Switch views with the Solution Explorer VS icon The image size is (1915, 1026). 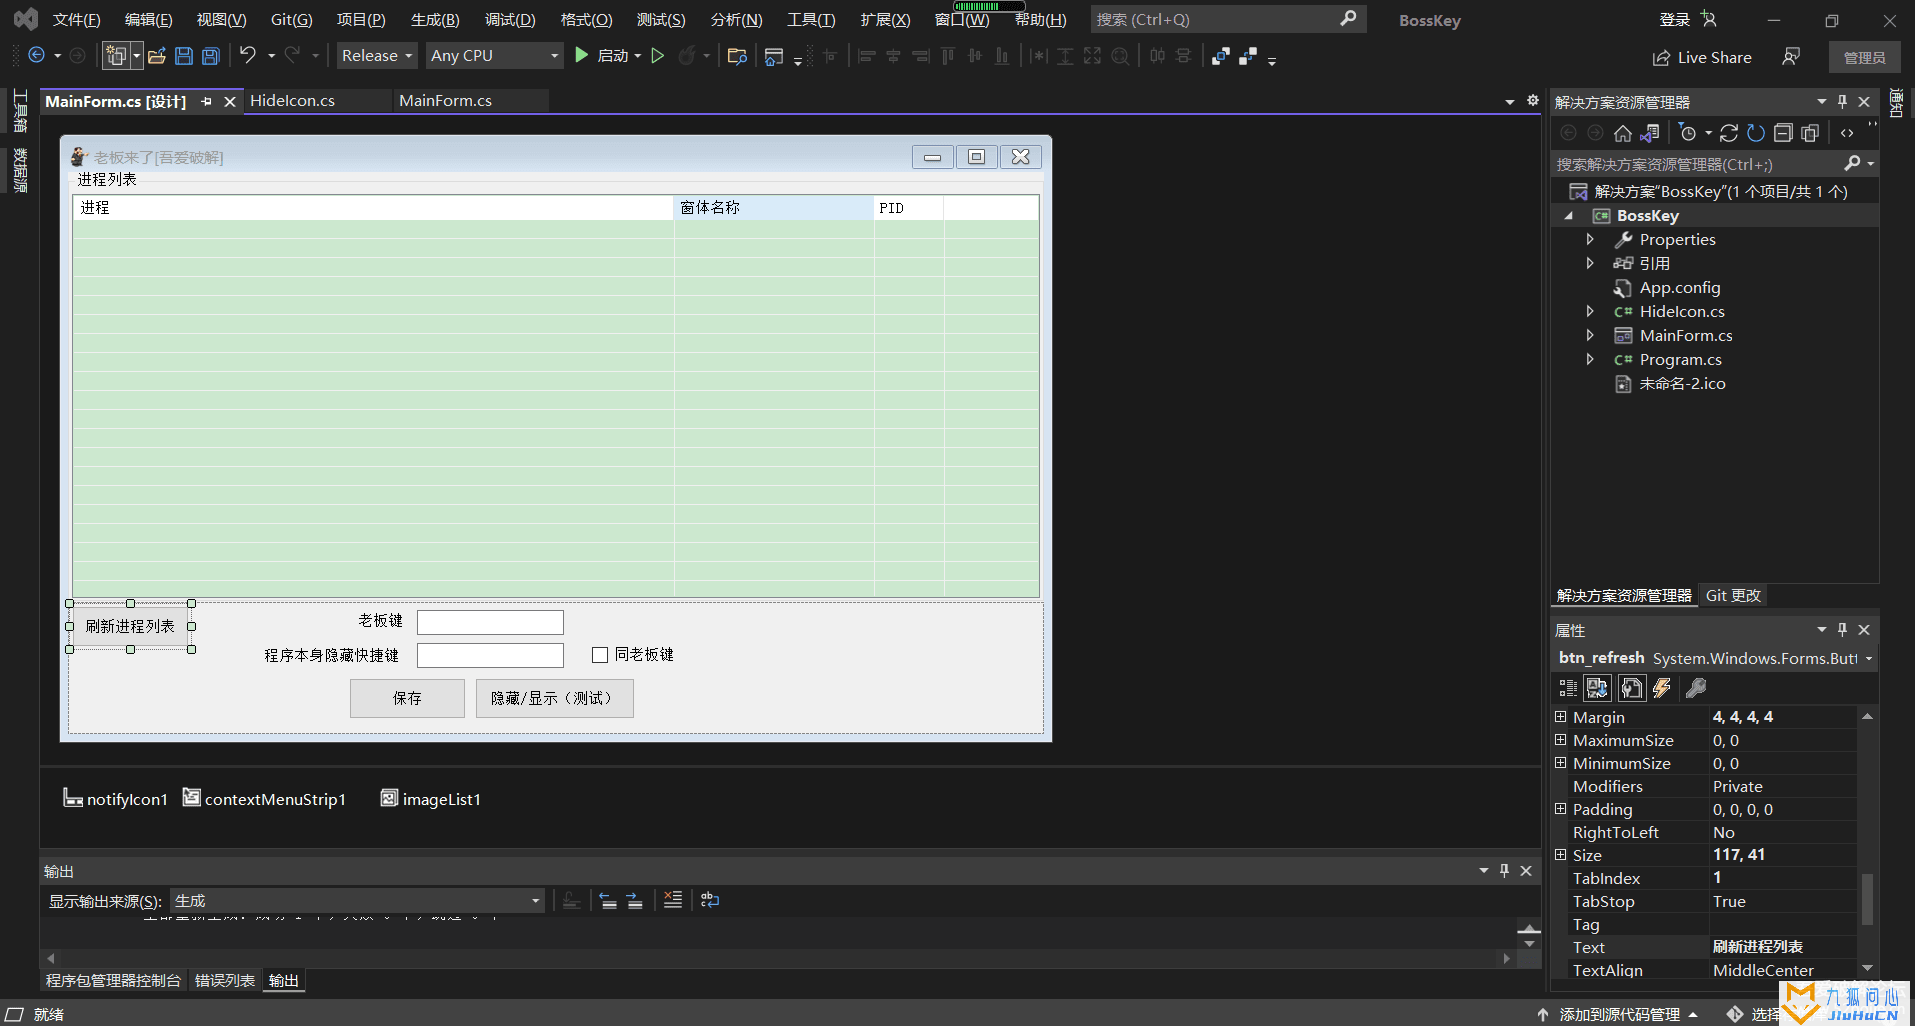(x=1650, y=133)
